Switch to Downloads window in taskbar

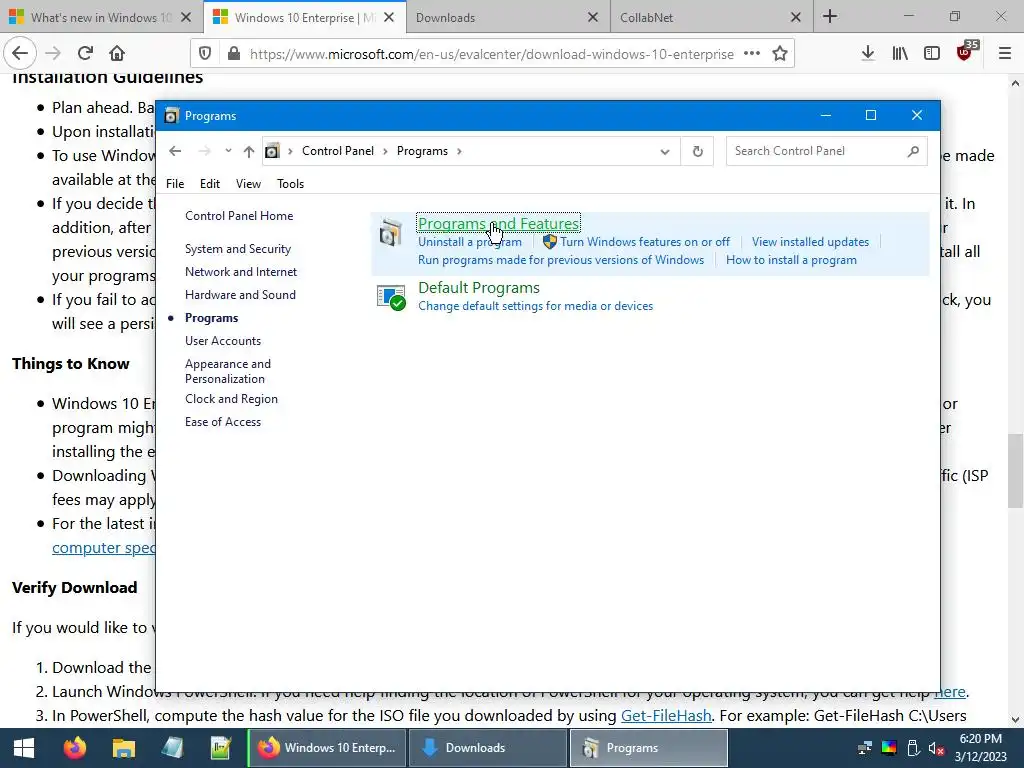coord(488,748)
